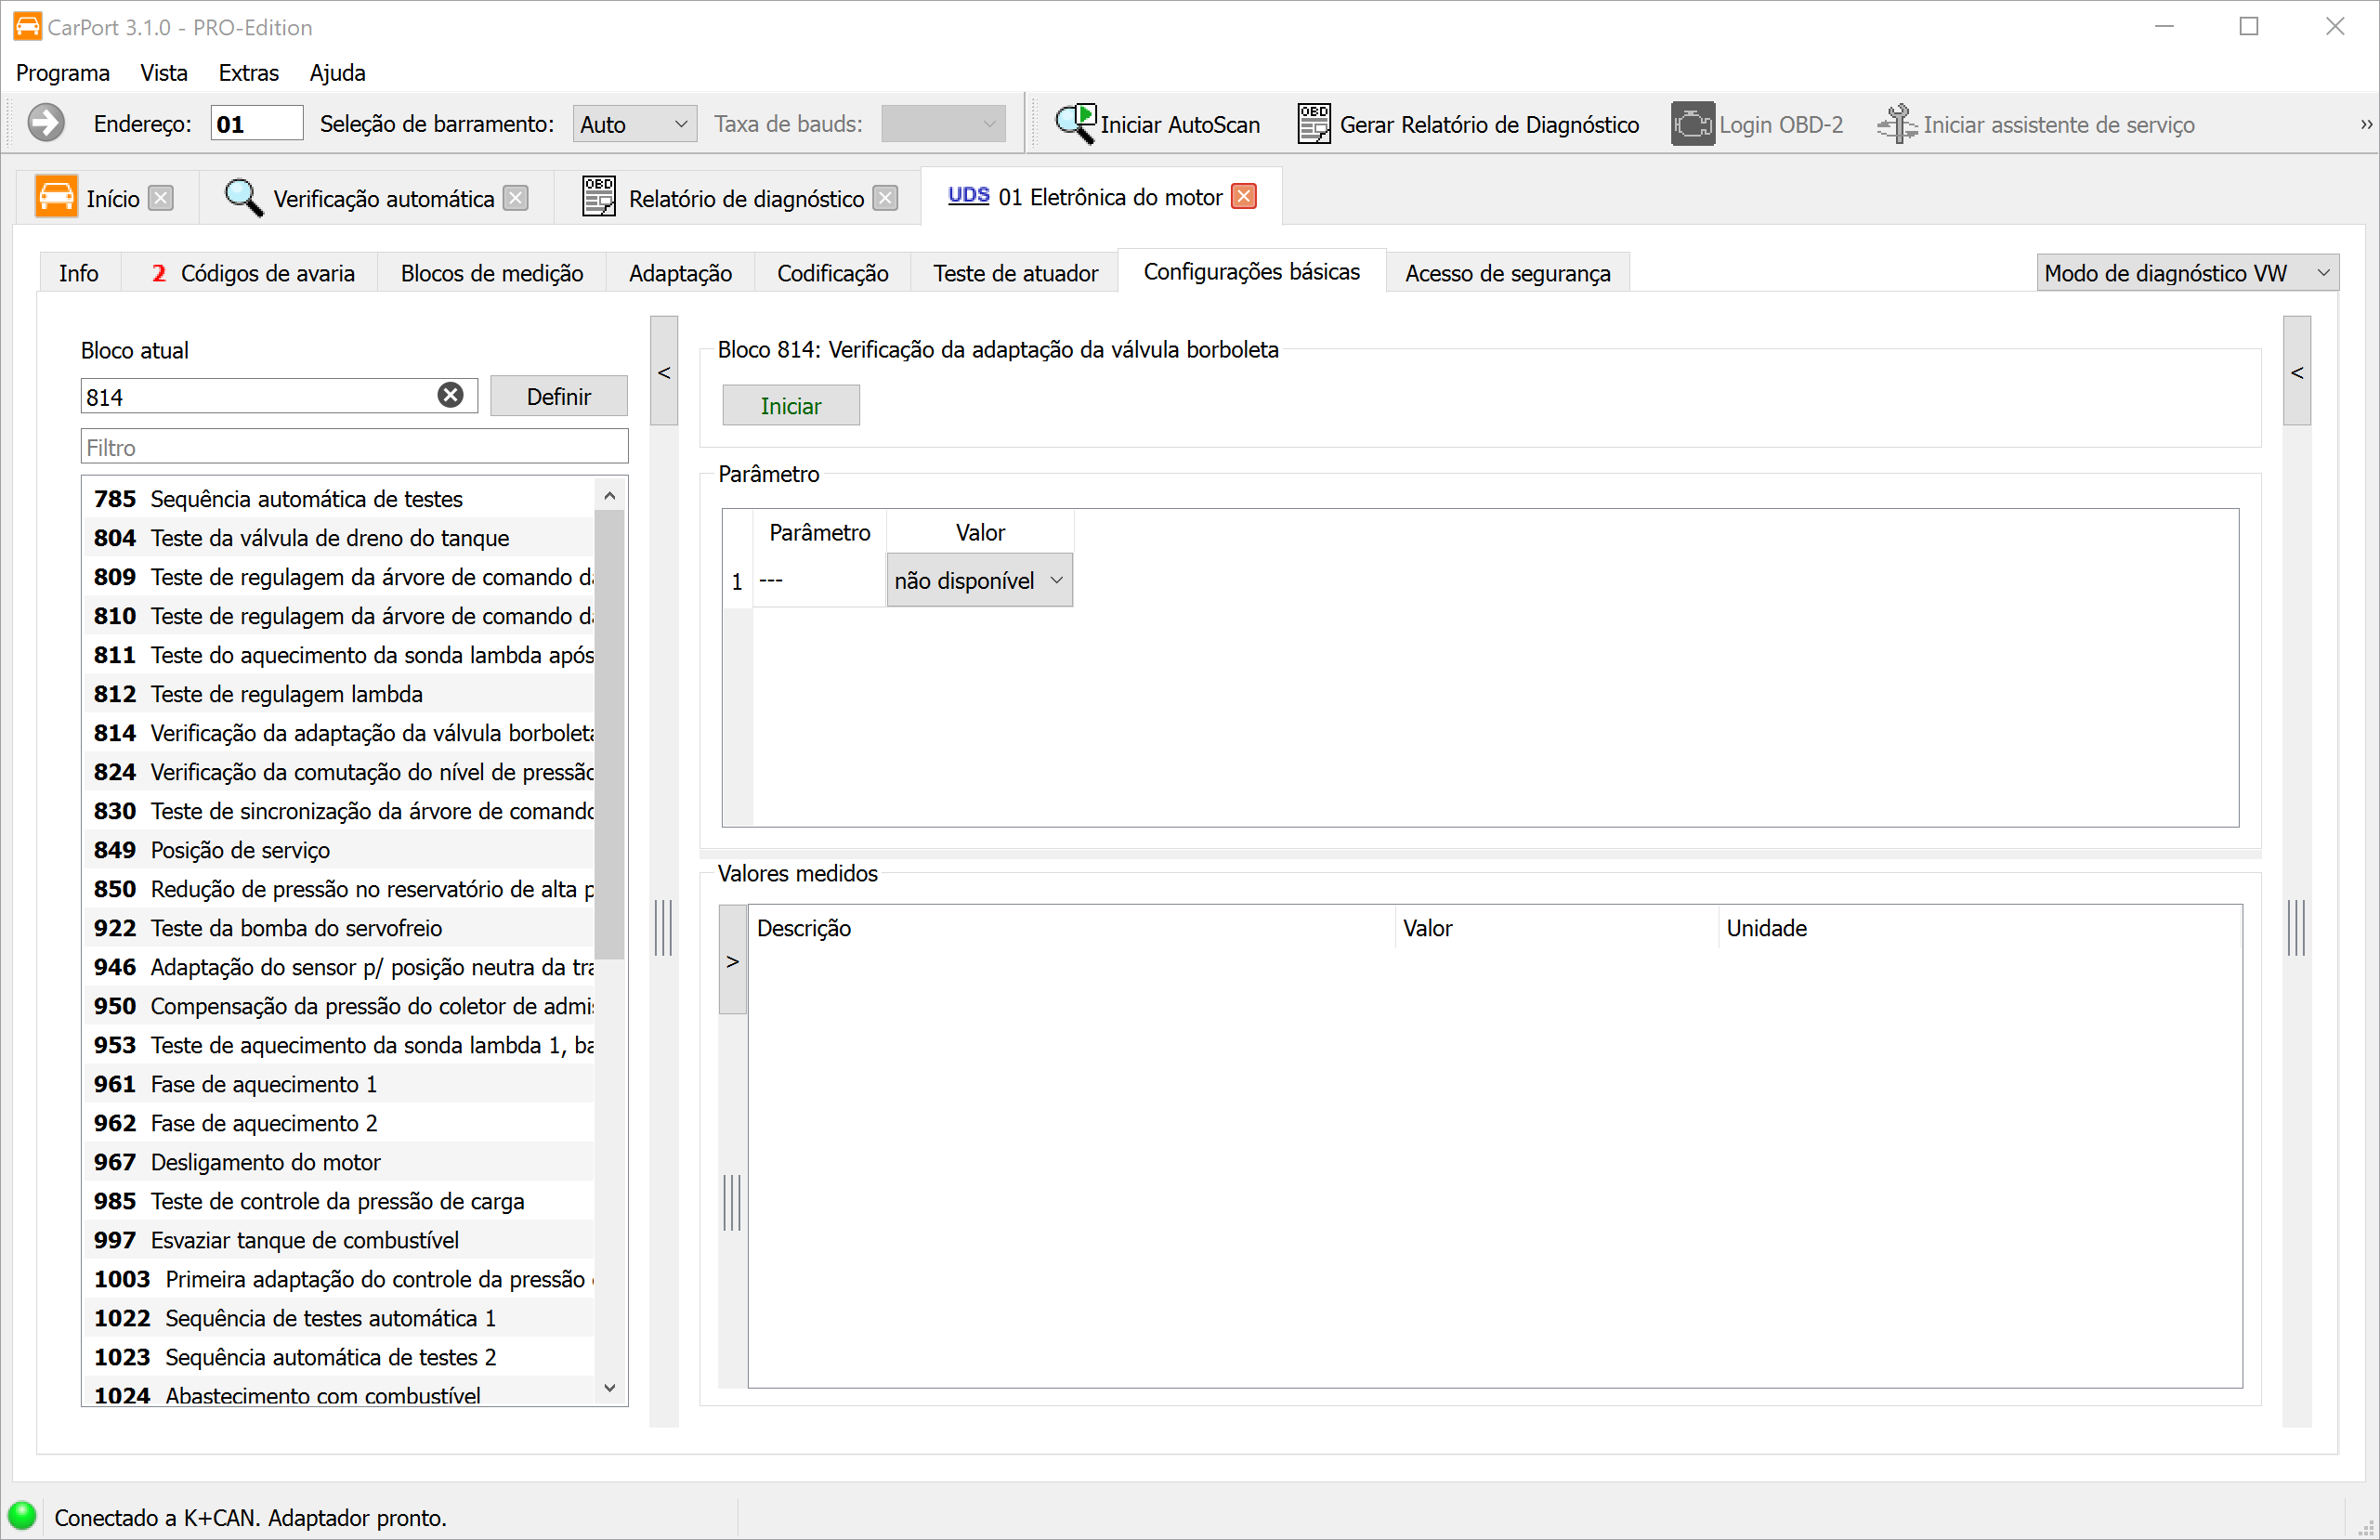
Task: Click the green Iniciar button
Action: click(790, 406)
